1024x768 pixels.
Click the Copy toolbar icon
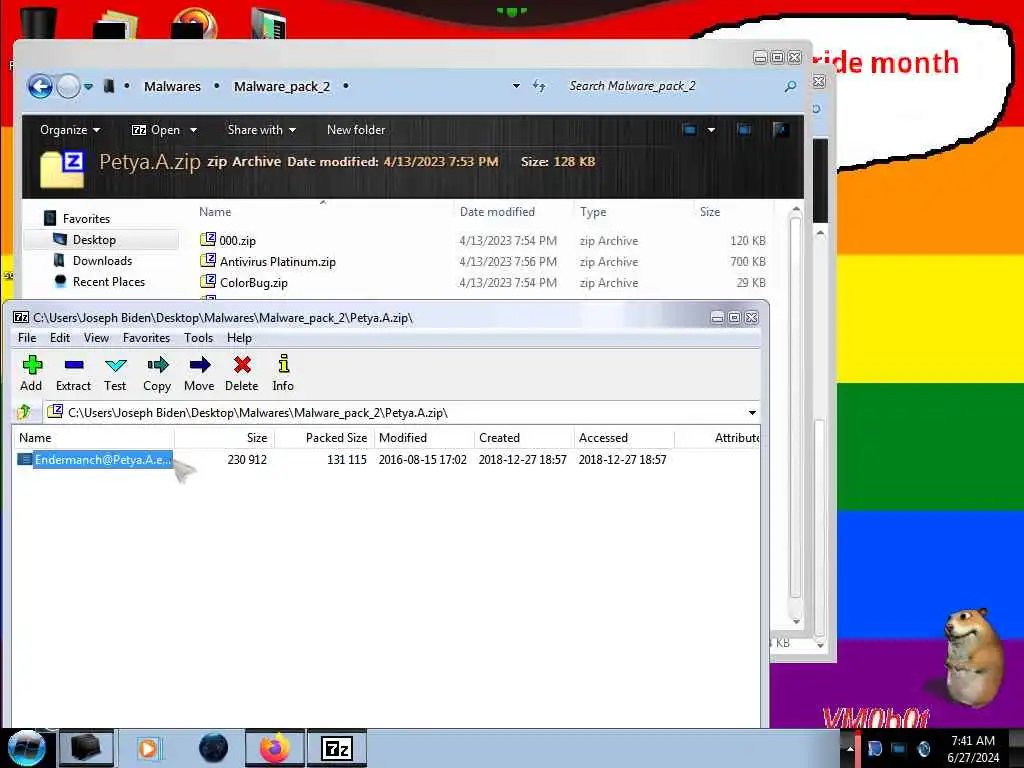click(157, 373)
